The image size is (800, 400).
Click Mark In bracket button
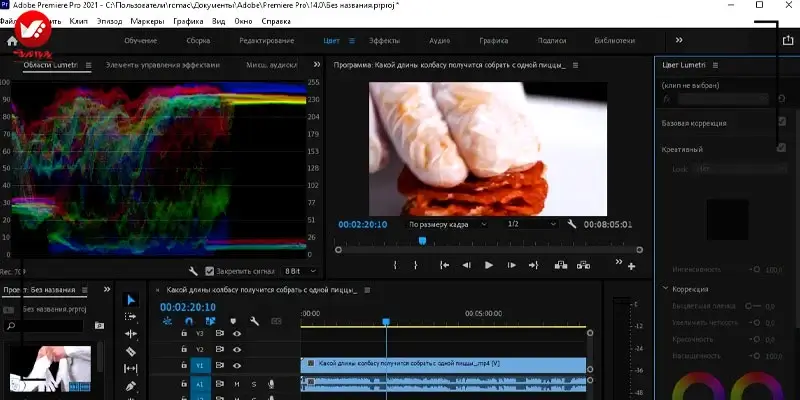coord(395,265)
